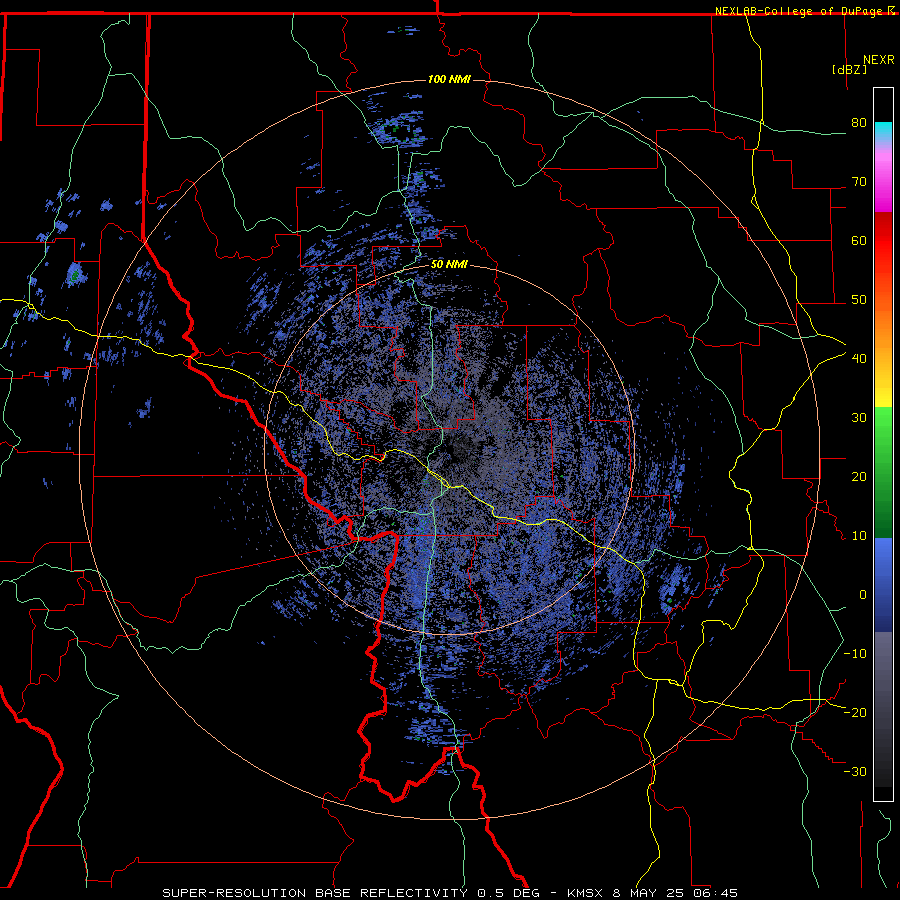Click the 30 value on the dBZ scale

[859, 418]
